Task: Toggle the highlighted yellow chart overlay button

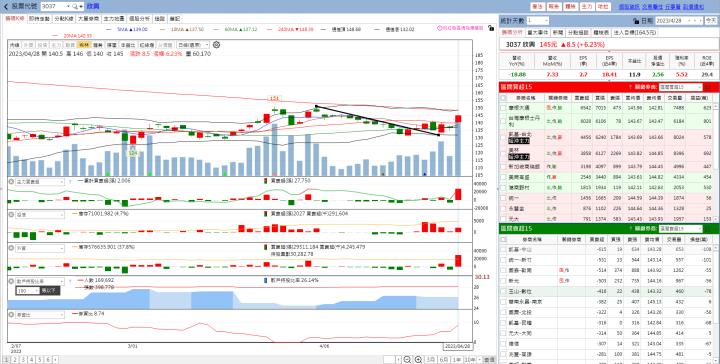Action: [84, 45]
